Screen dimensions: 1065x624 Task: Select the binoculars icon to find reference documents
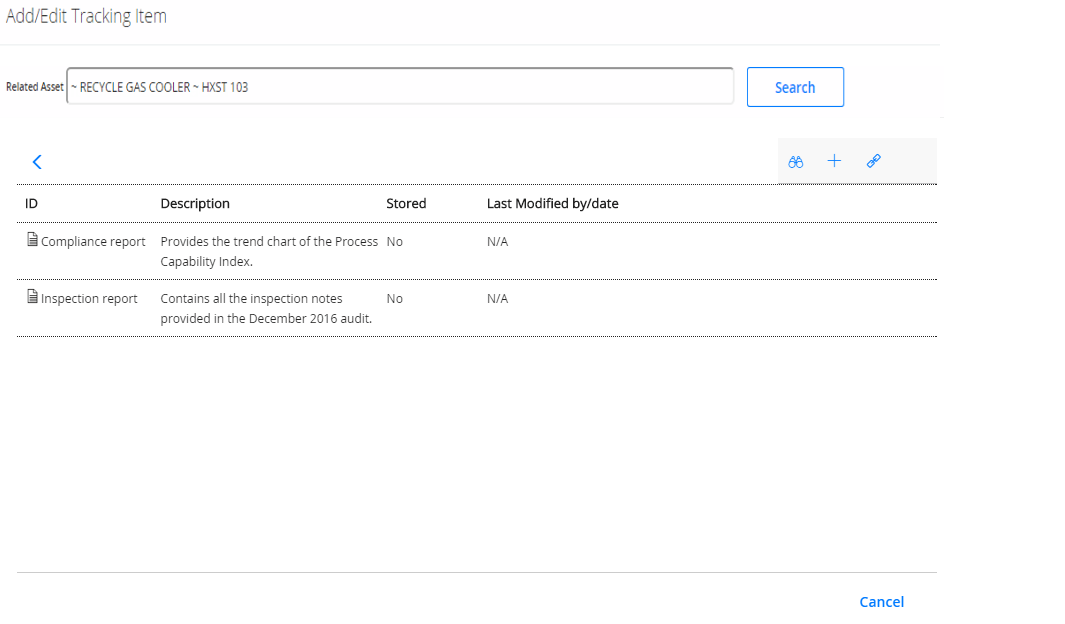click(795, 161)
